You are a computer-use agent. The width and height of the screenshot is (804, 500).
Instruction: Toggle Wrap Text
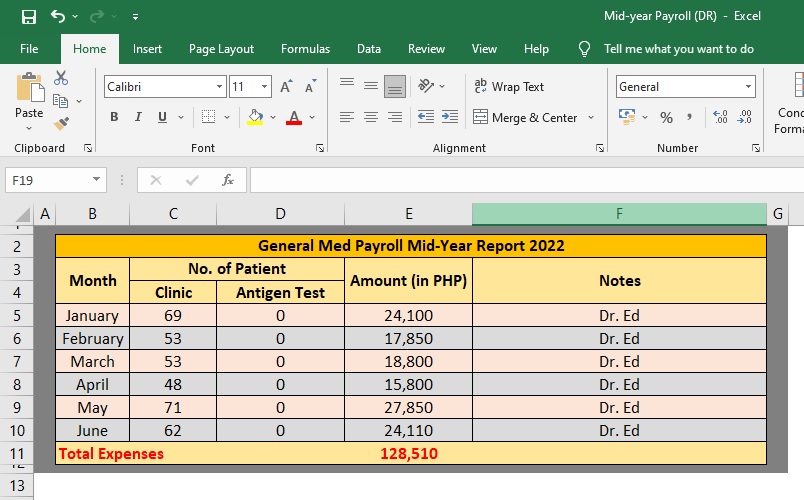point(509,87)
